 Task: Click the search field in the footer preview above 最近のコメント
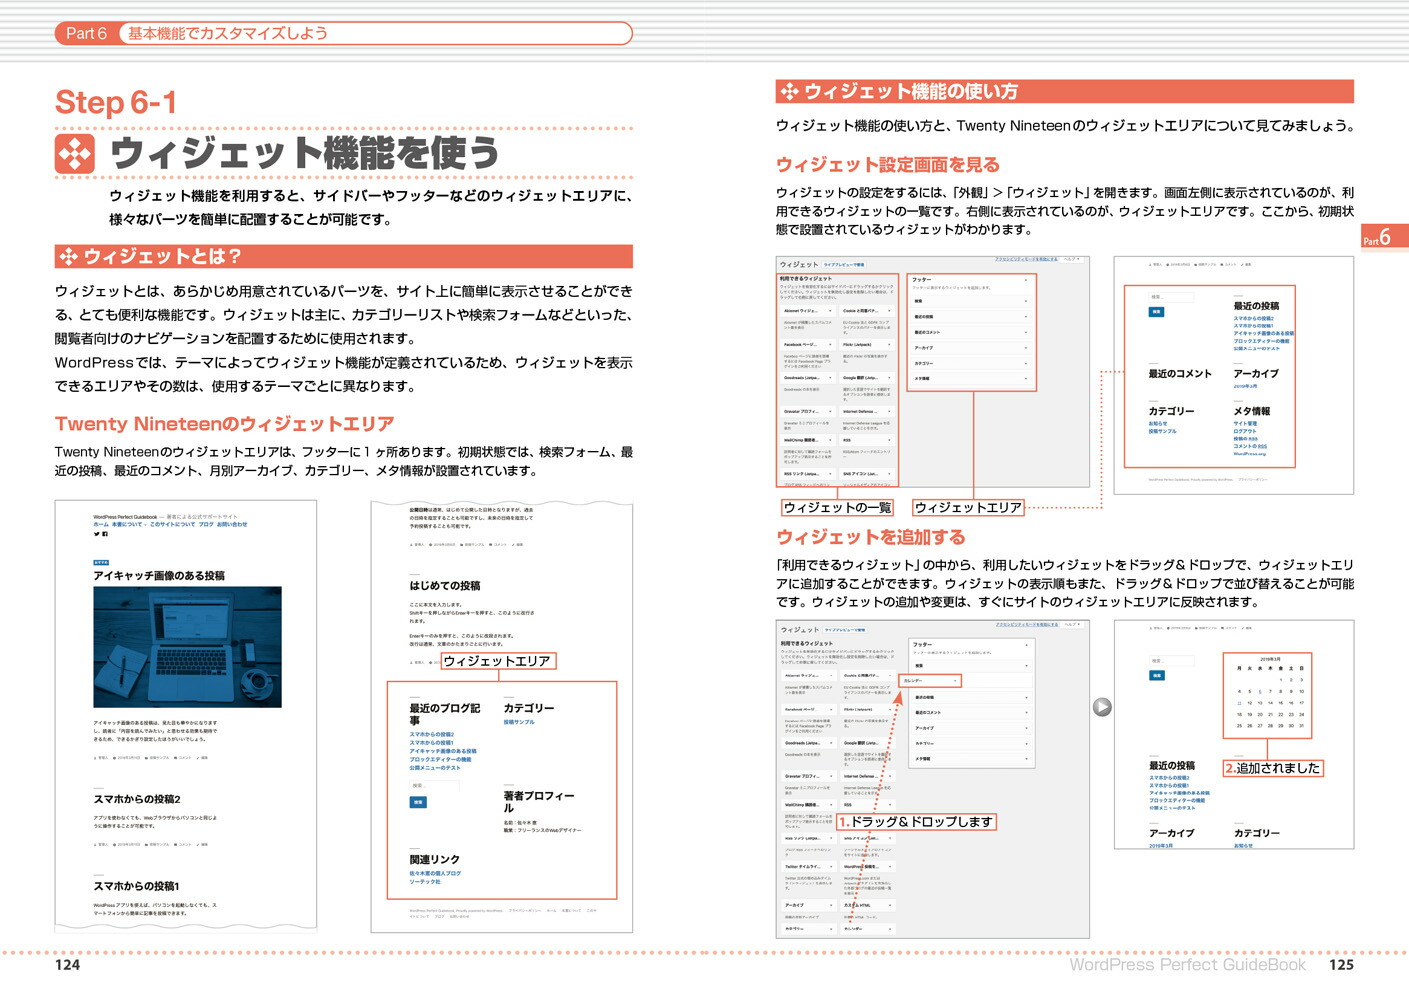[x=1171, y=297]
